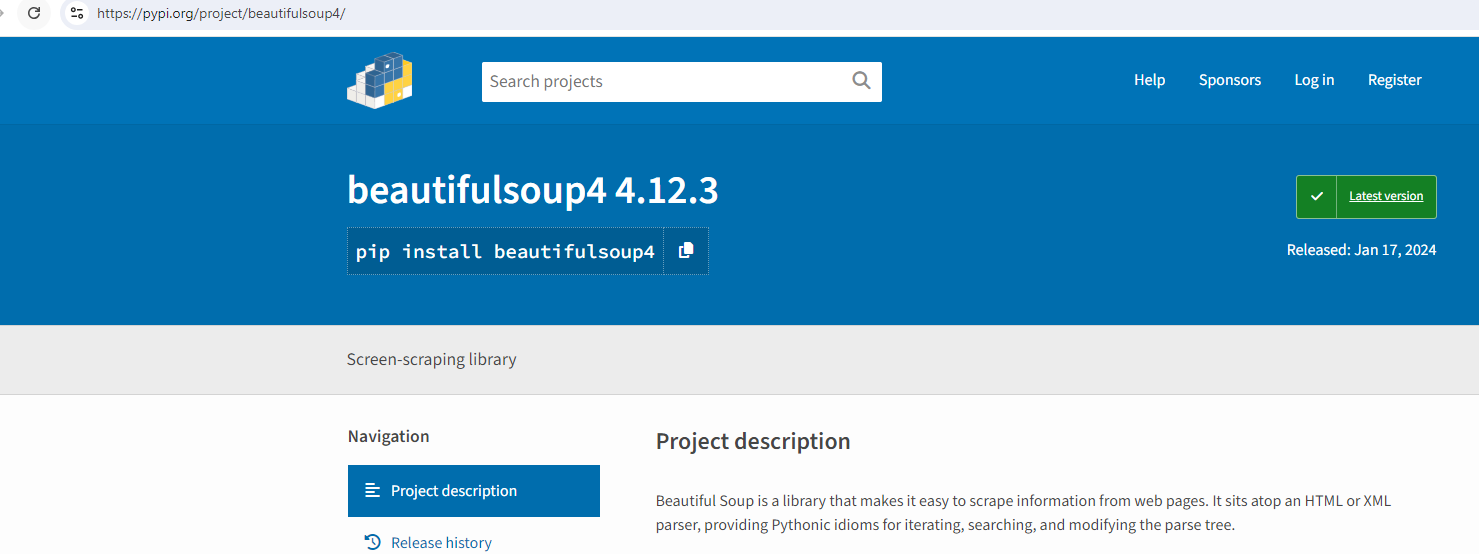The image size is (1479, 554).
Task: Open the site information icon in the address bar
Action: click(x=76, y=13)
